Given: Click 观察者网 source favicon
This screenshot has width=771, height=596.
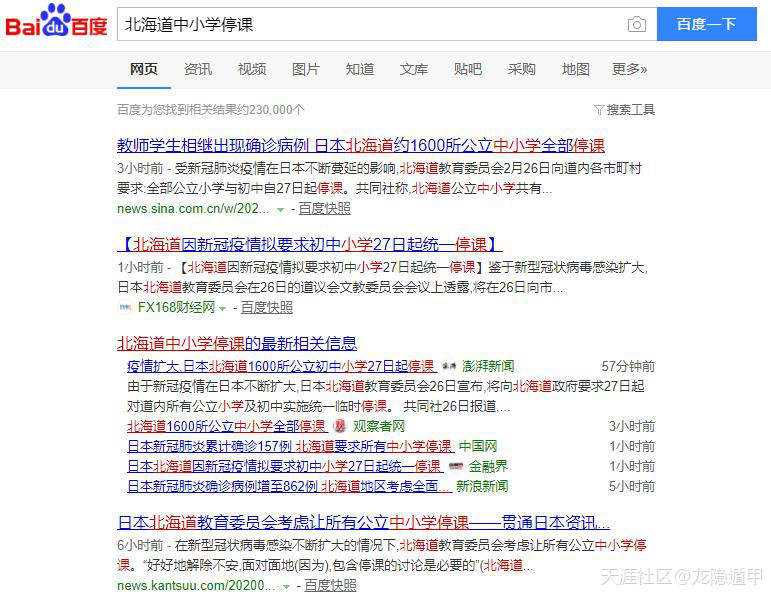Looking at the screenshot, I should 340,426.
